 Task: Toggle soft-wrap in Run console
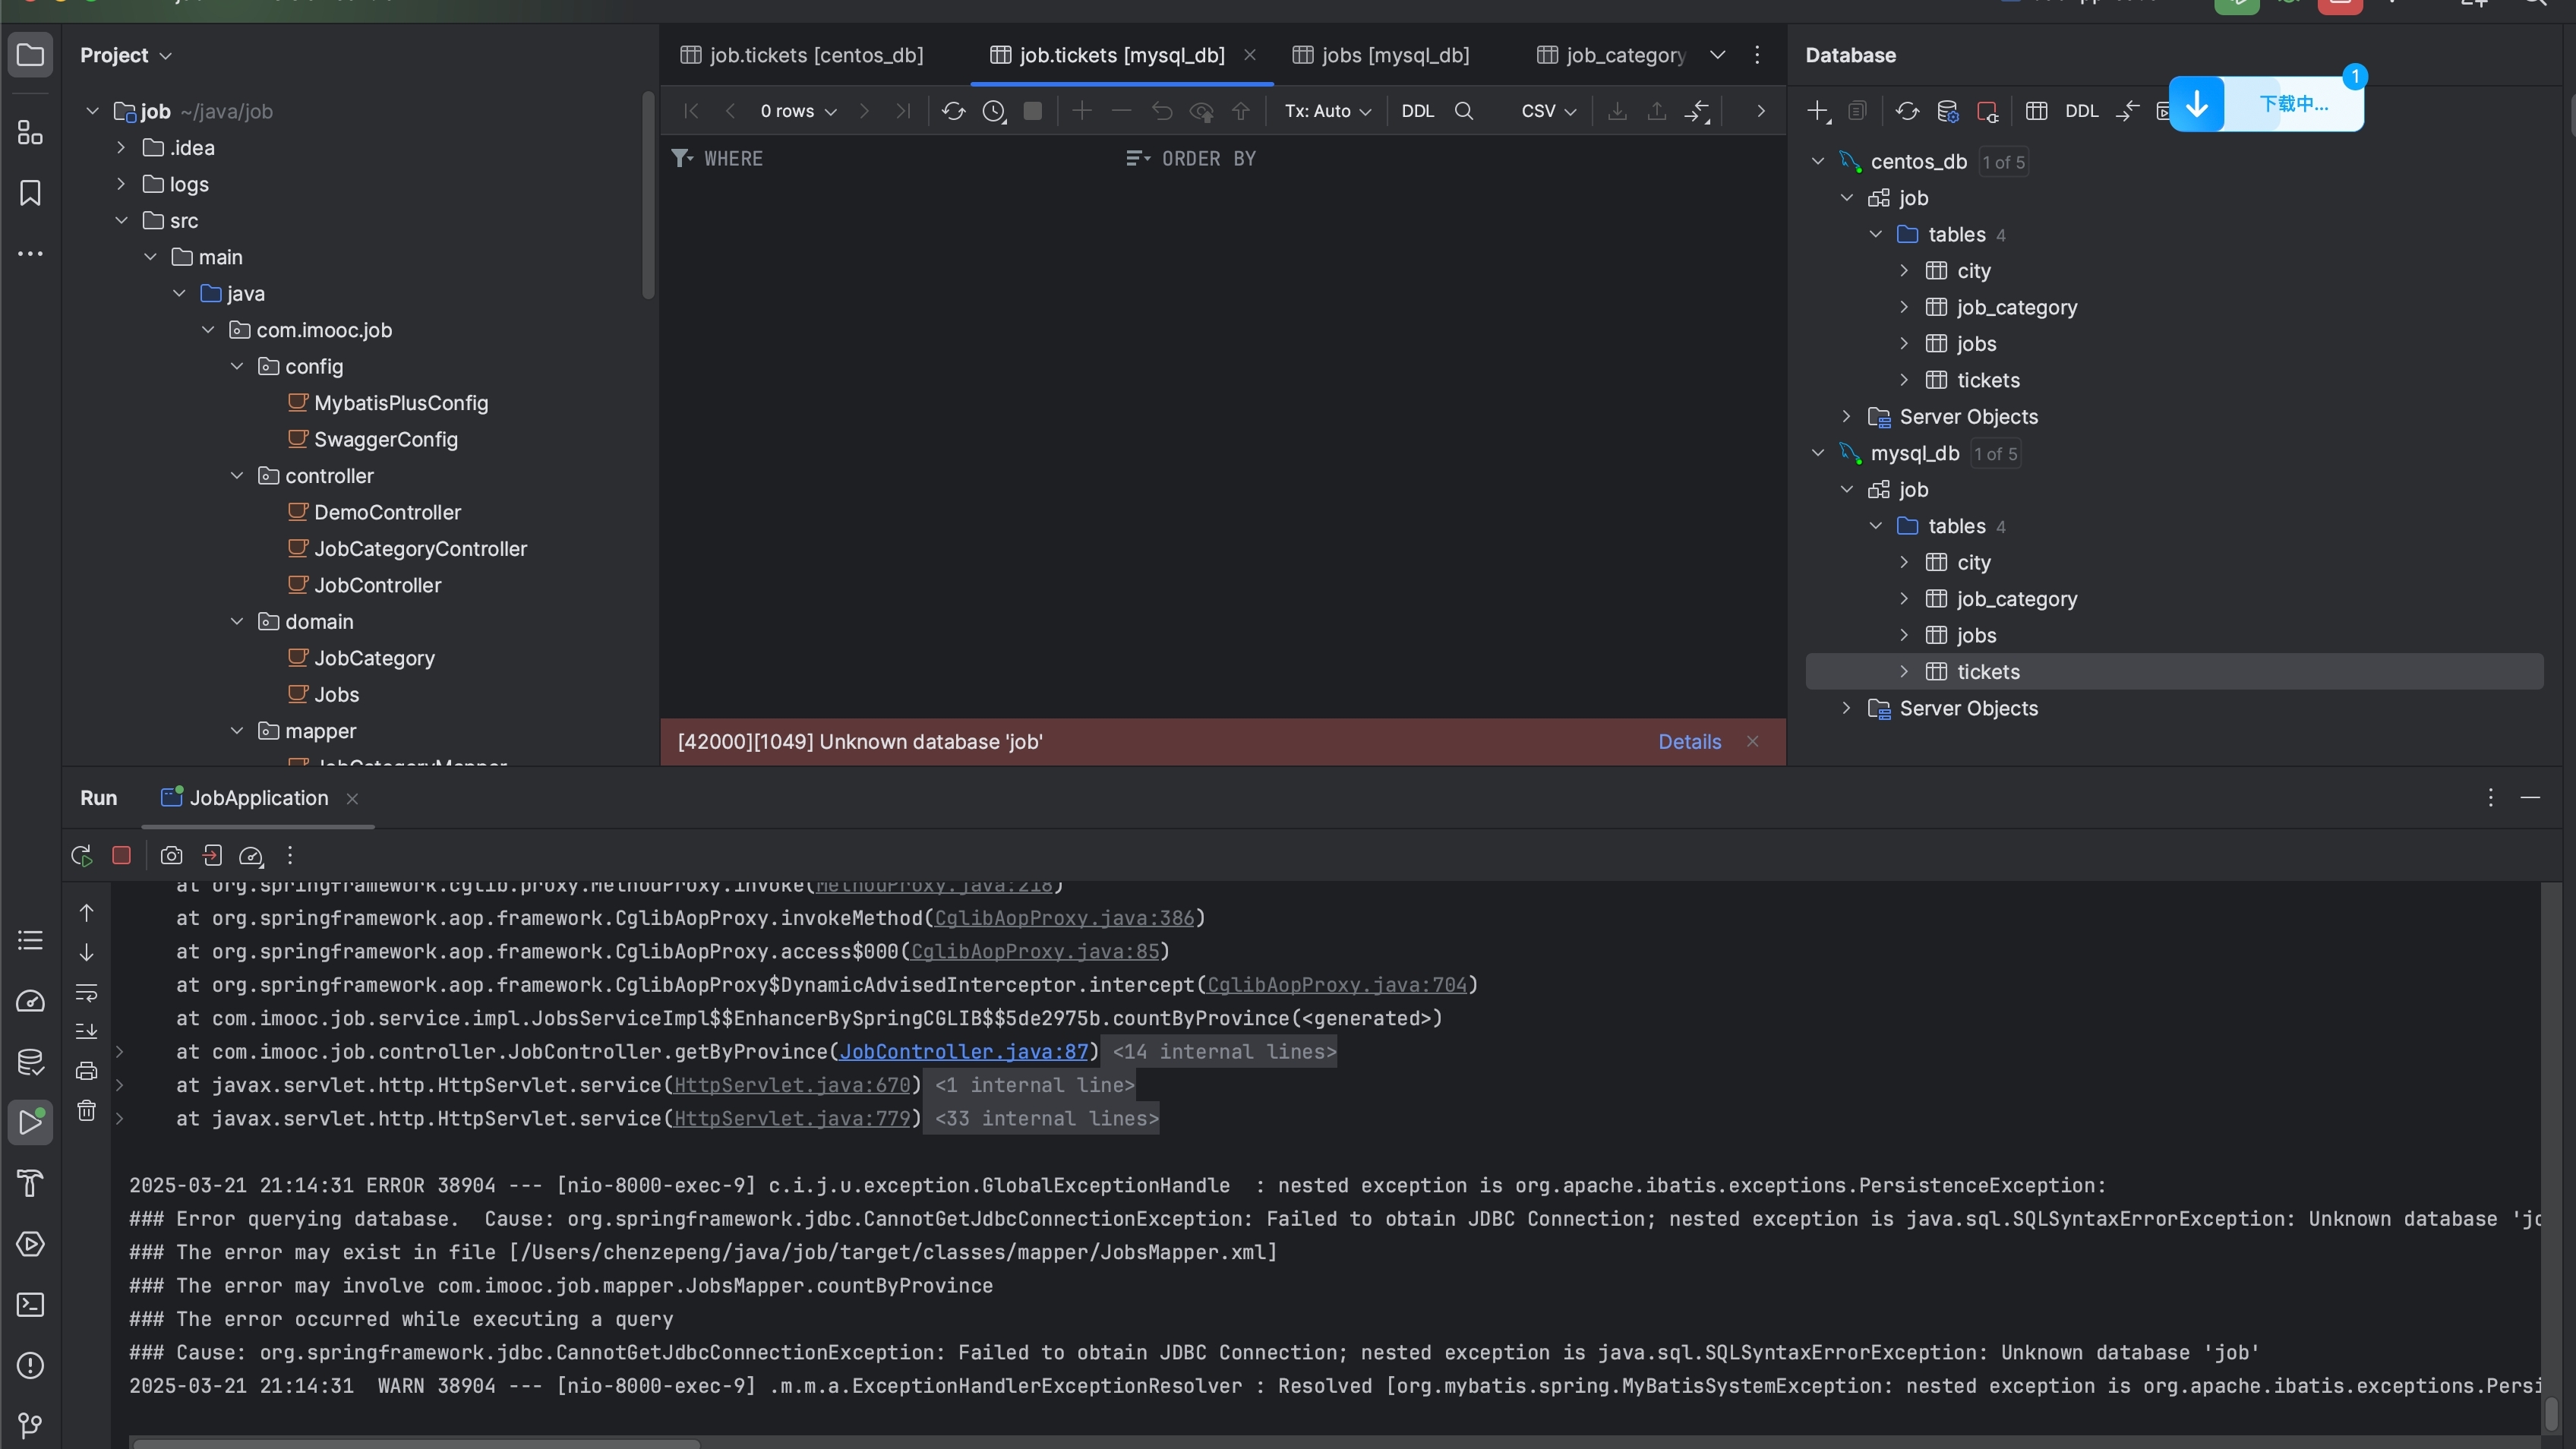(86, 992)
